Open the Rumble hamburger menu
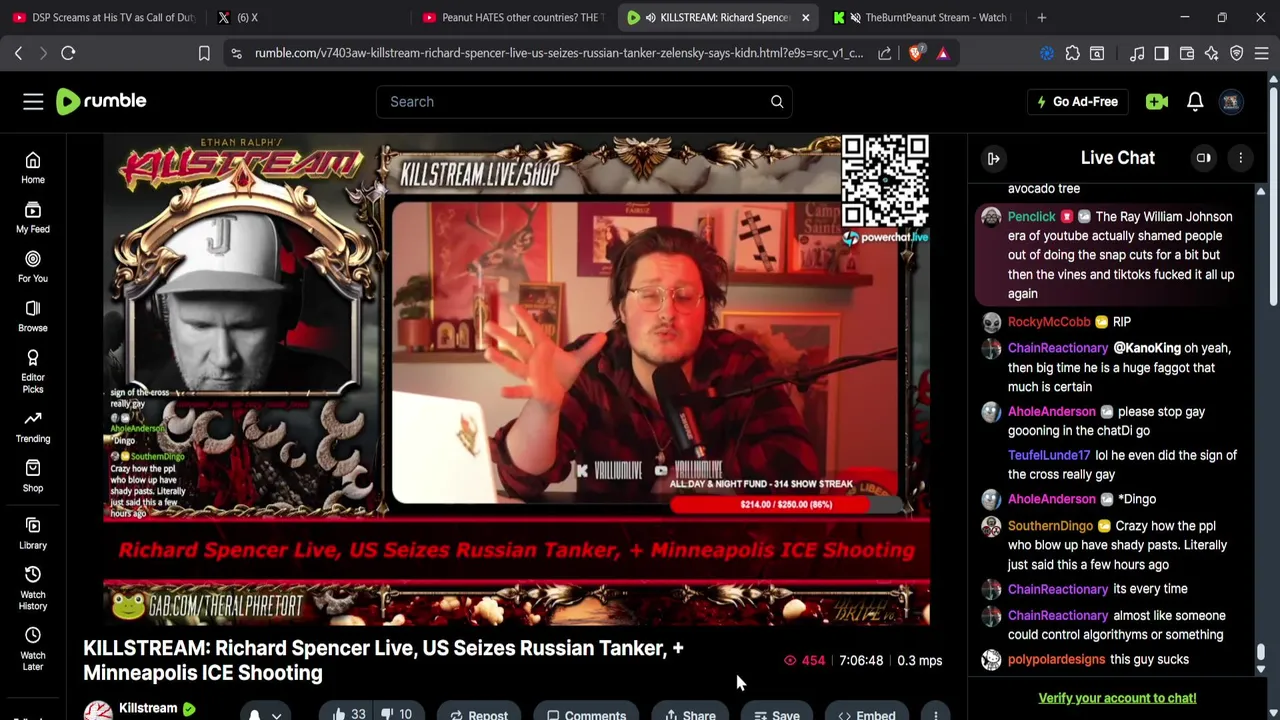The image size is (1280, 720). point(33,101)
